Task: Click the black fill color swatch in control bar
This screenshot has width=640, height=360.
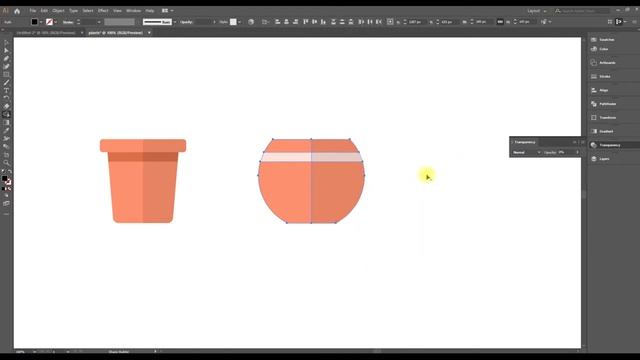Action: [x=35, y=22]
